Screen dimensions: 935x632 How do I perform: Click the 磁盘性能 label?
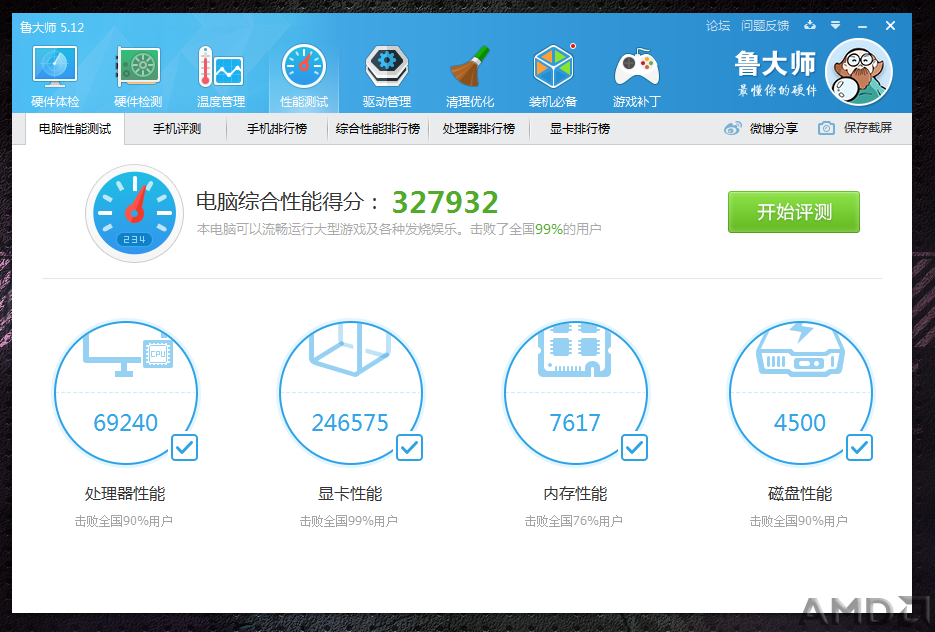[800, 494]
